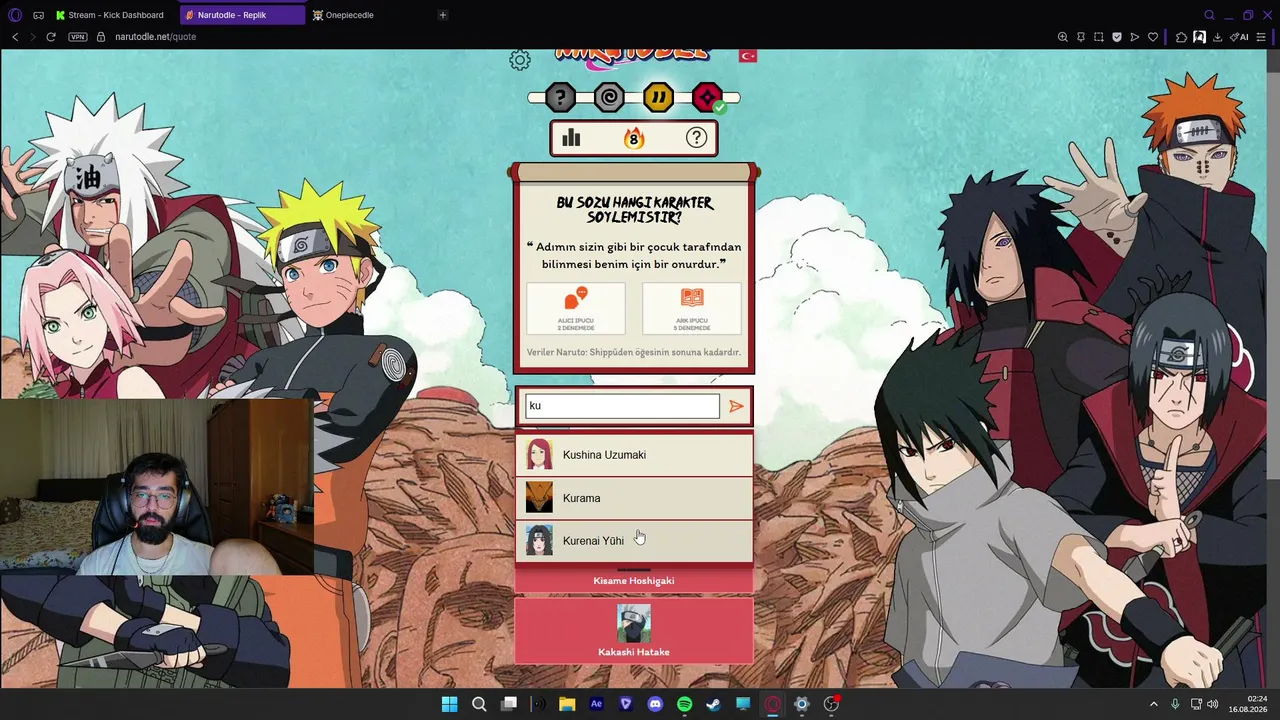Open the easy setup sliders menu
This screenshot has height=720, width=1280.
point(1261,37)
